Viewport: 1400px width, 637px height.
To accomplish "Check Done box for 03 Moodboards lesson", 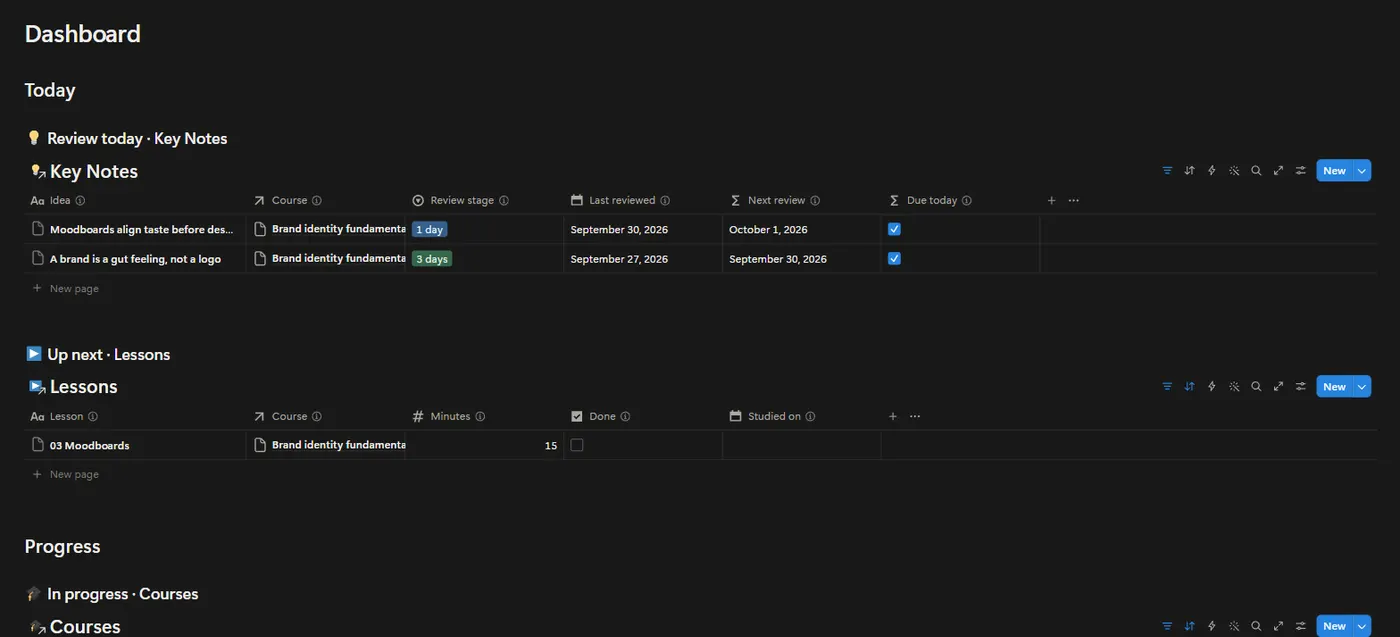I will tap(577, 445).
